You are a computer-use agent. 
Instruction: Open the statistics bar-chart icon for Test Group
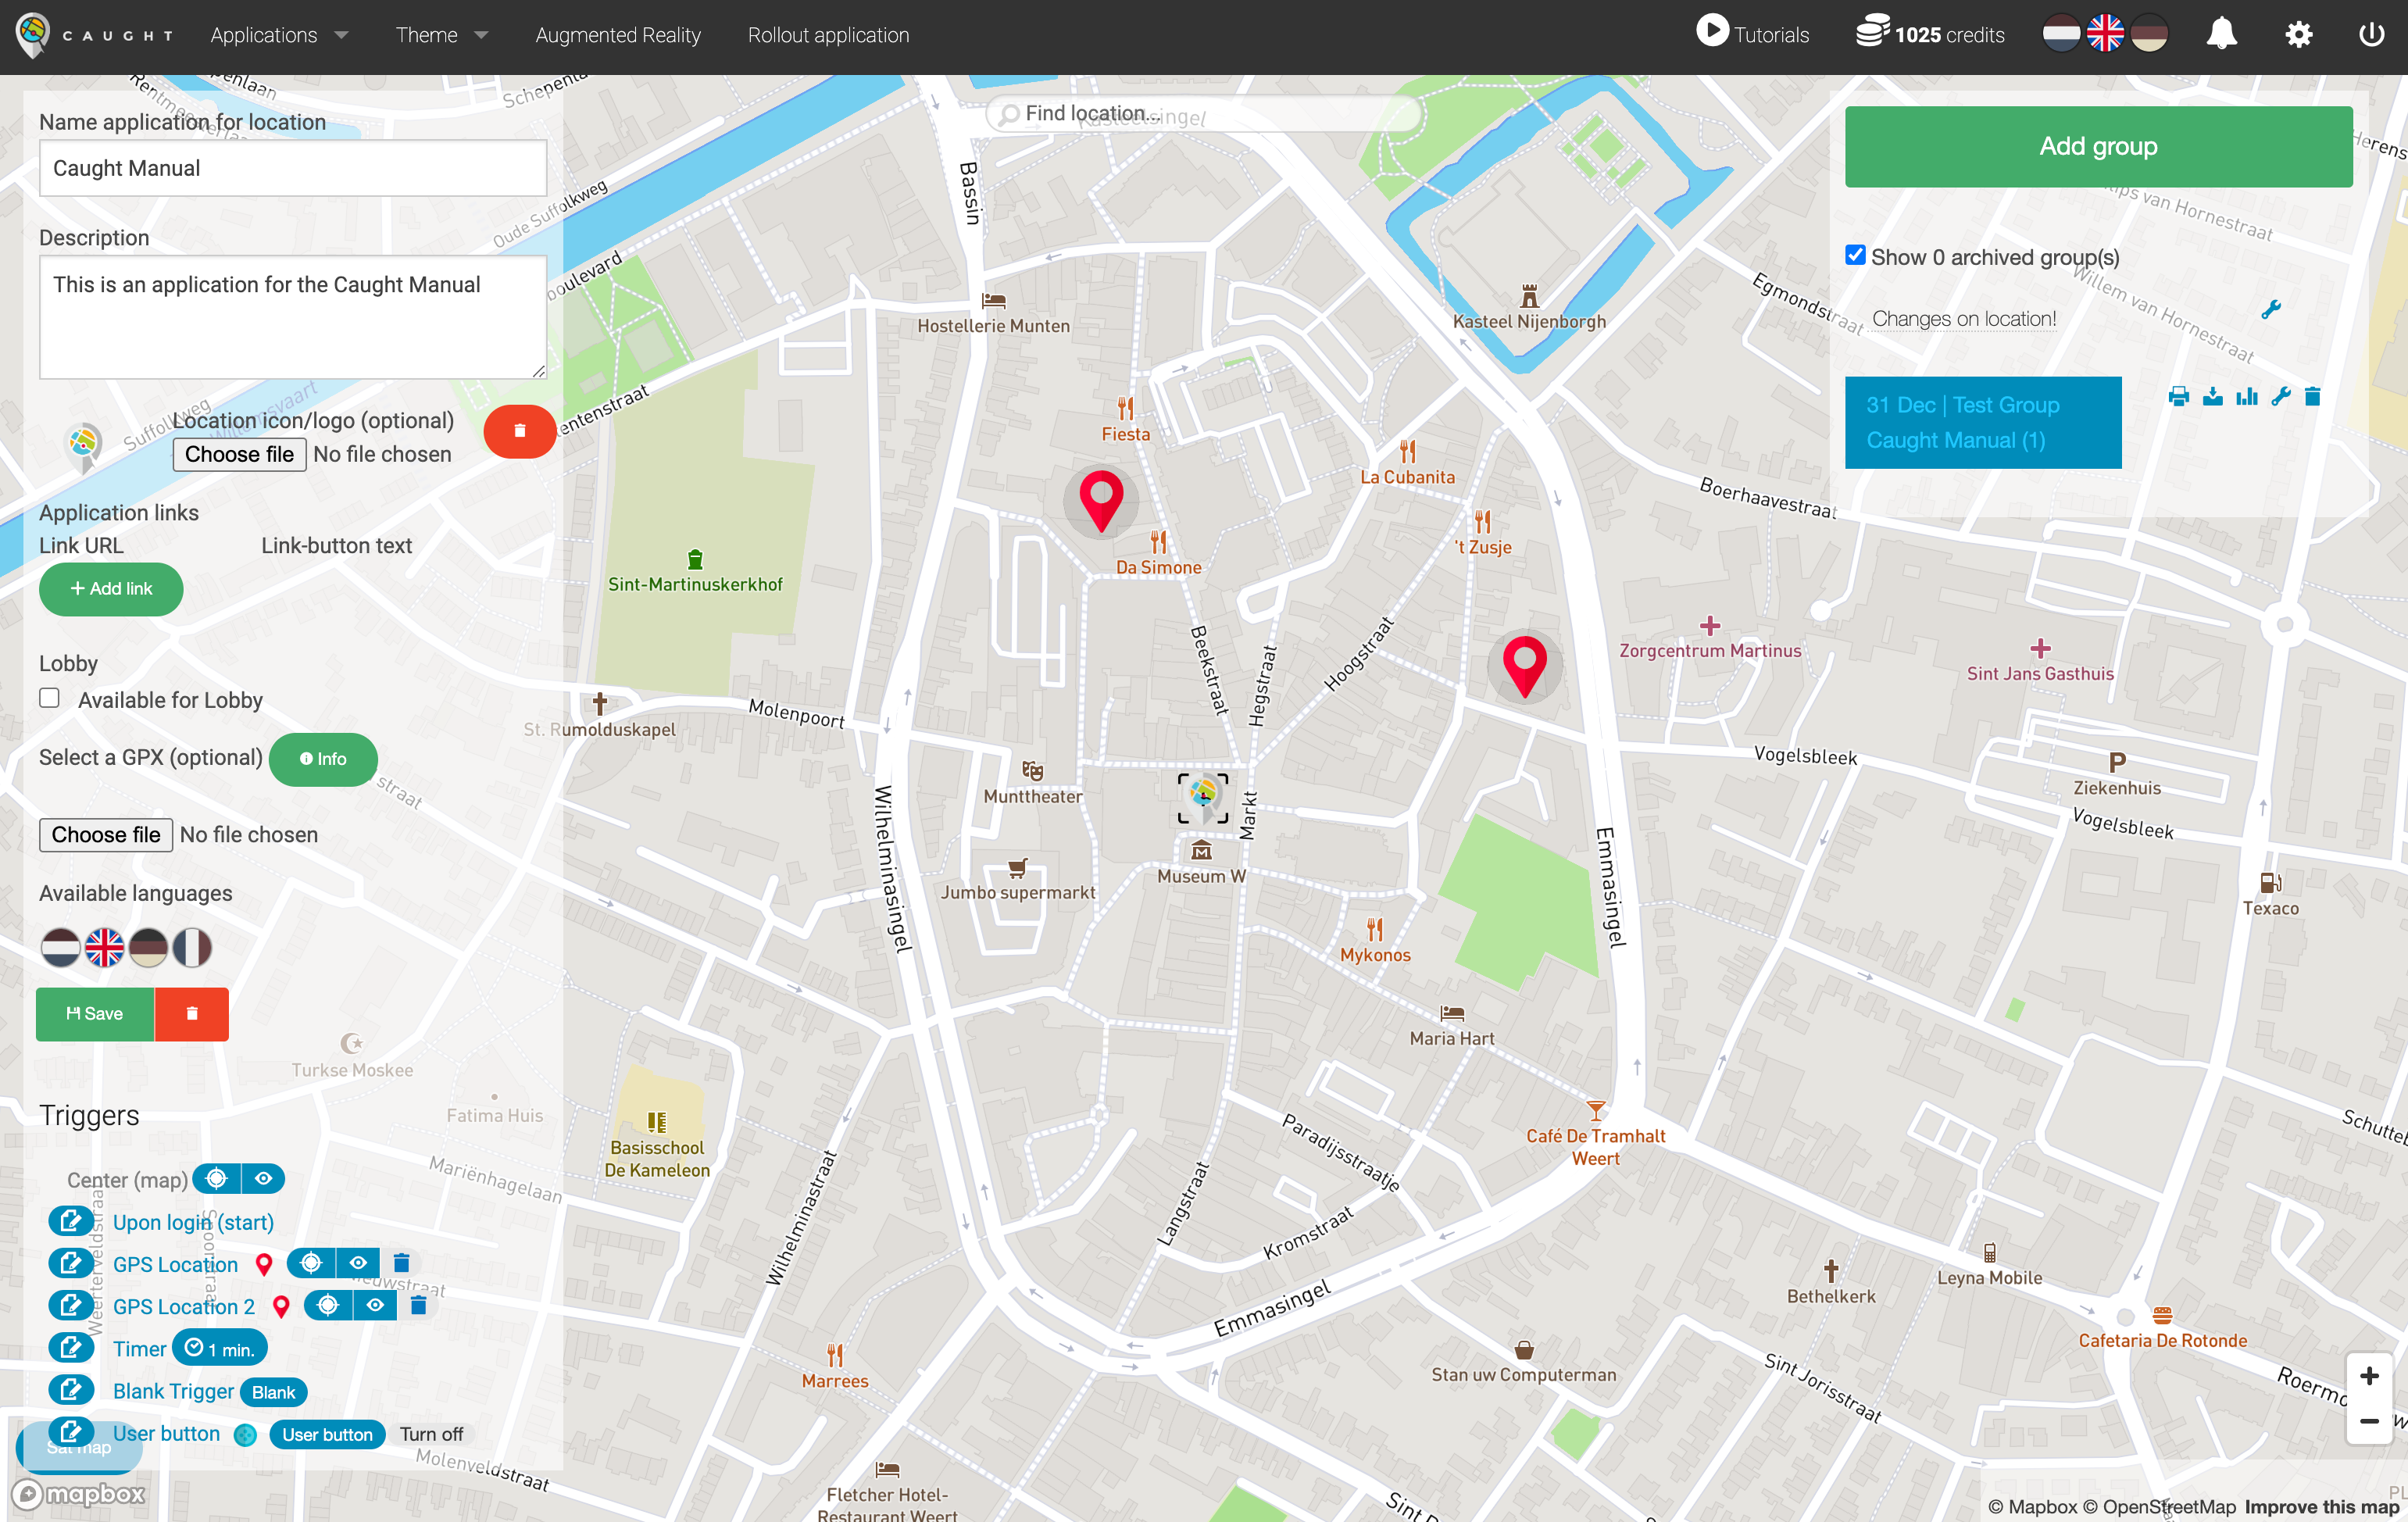2247,397
